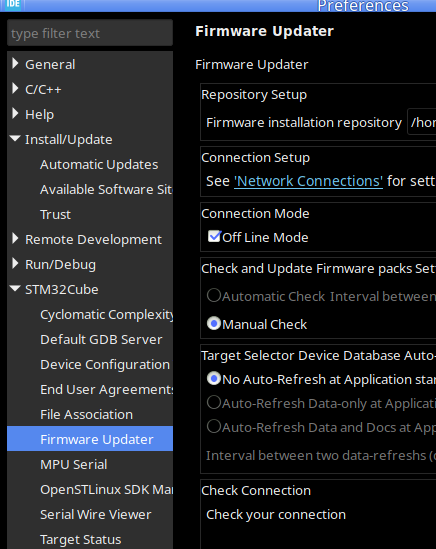Select STM32Cube label in tree

click(62, 290)
